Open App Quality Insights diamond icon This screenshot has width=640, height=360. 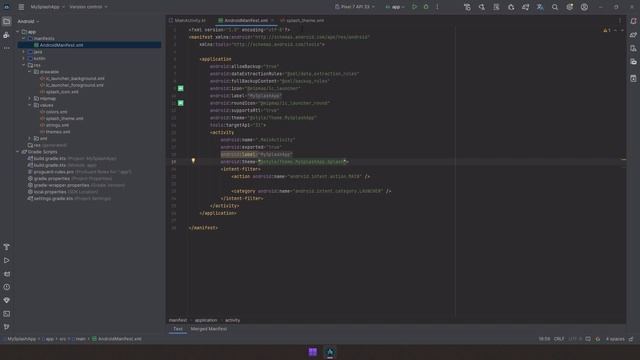[x=7, y=300]
